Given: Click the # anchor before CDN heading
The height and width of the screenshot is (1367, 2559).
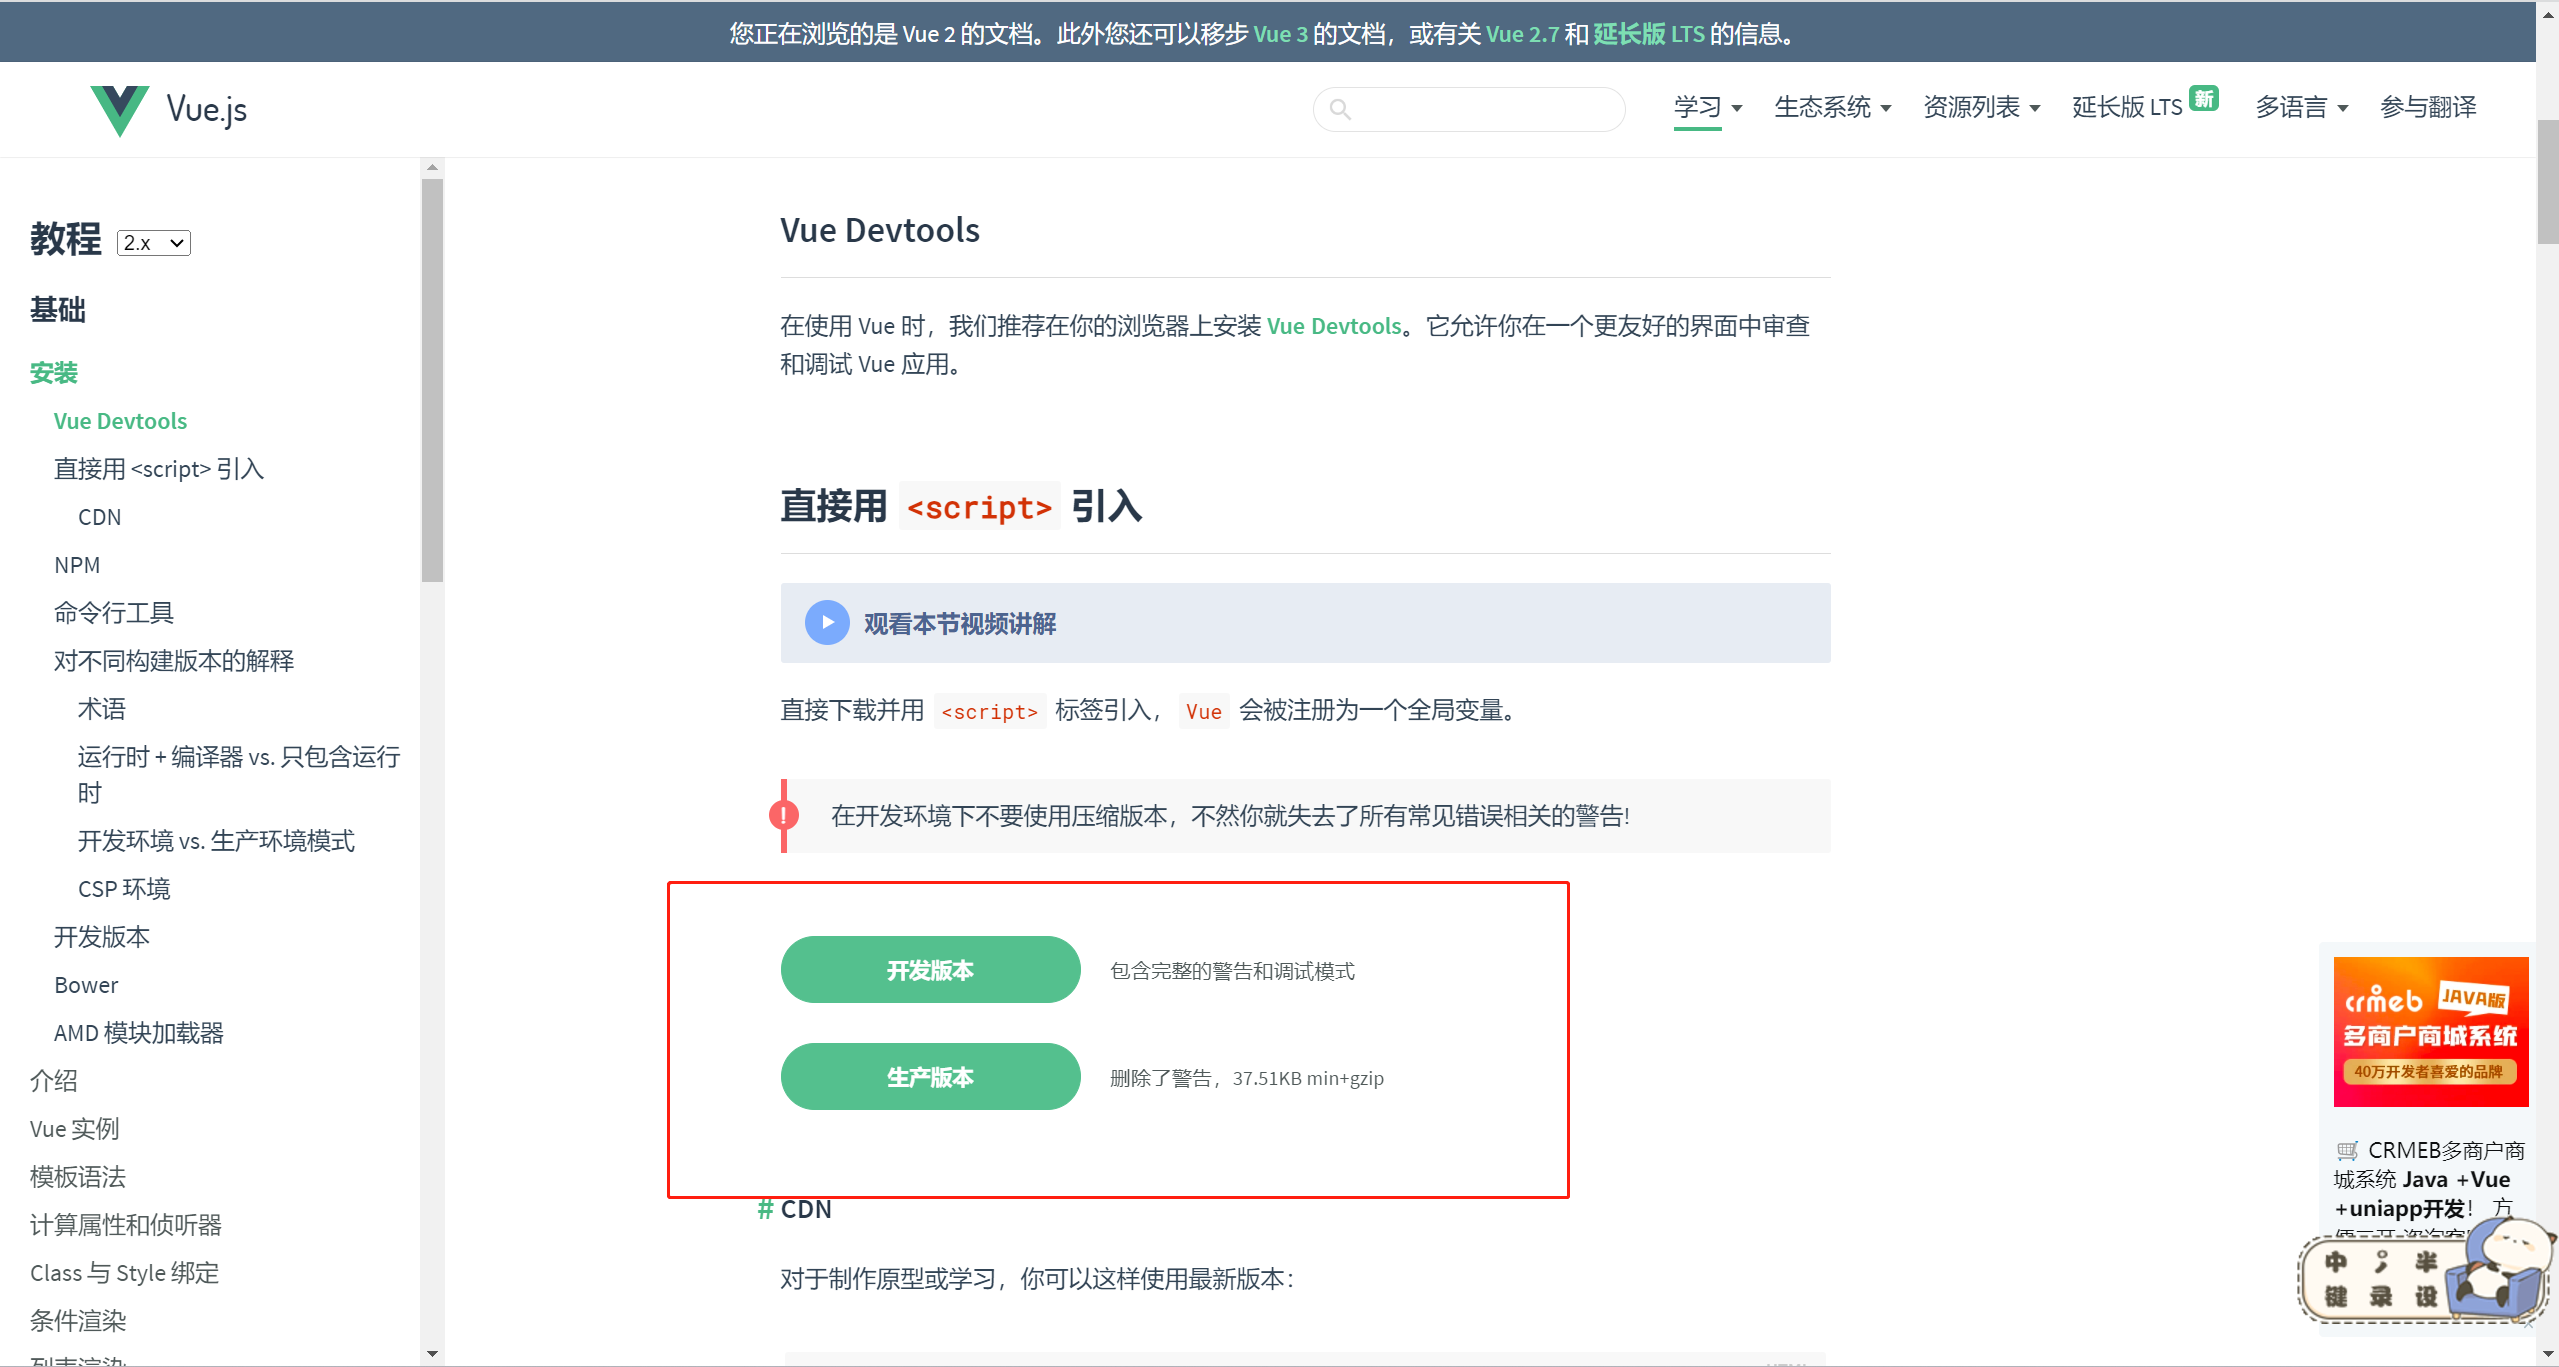Looking at the screenshot, I should point(765,1209).
